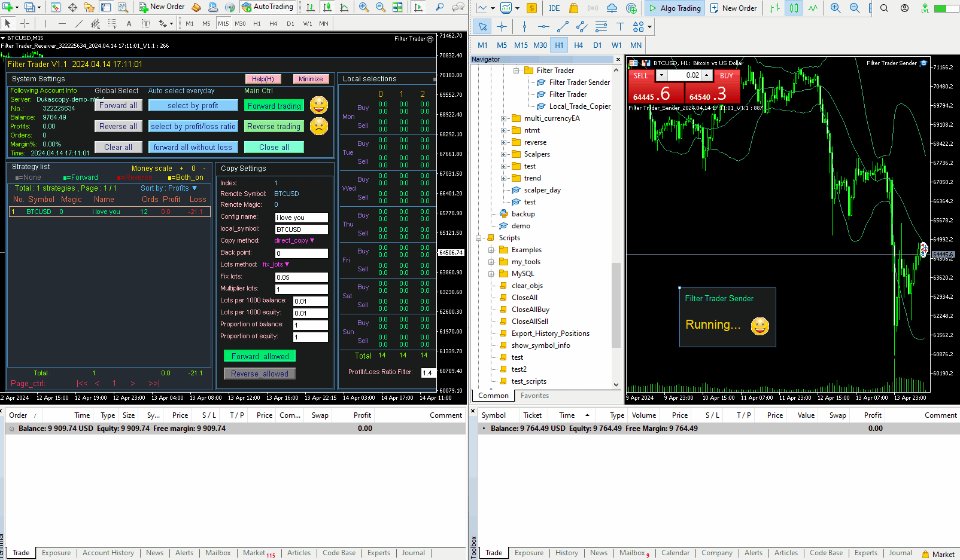The width and height of the screenshot is (960, 560).
Task: Expand the MySQL folder under Scripts
Action: pos(491,274)
